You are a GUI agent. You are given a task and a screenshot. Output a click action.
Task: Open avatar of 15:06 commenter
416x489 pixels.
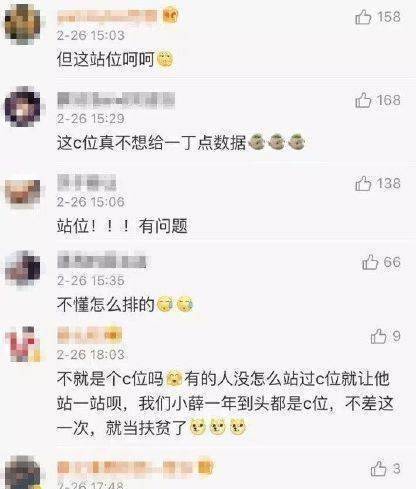[22, 192]
